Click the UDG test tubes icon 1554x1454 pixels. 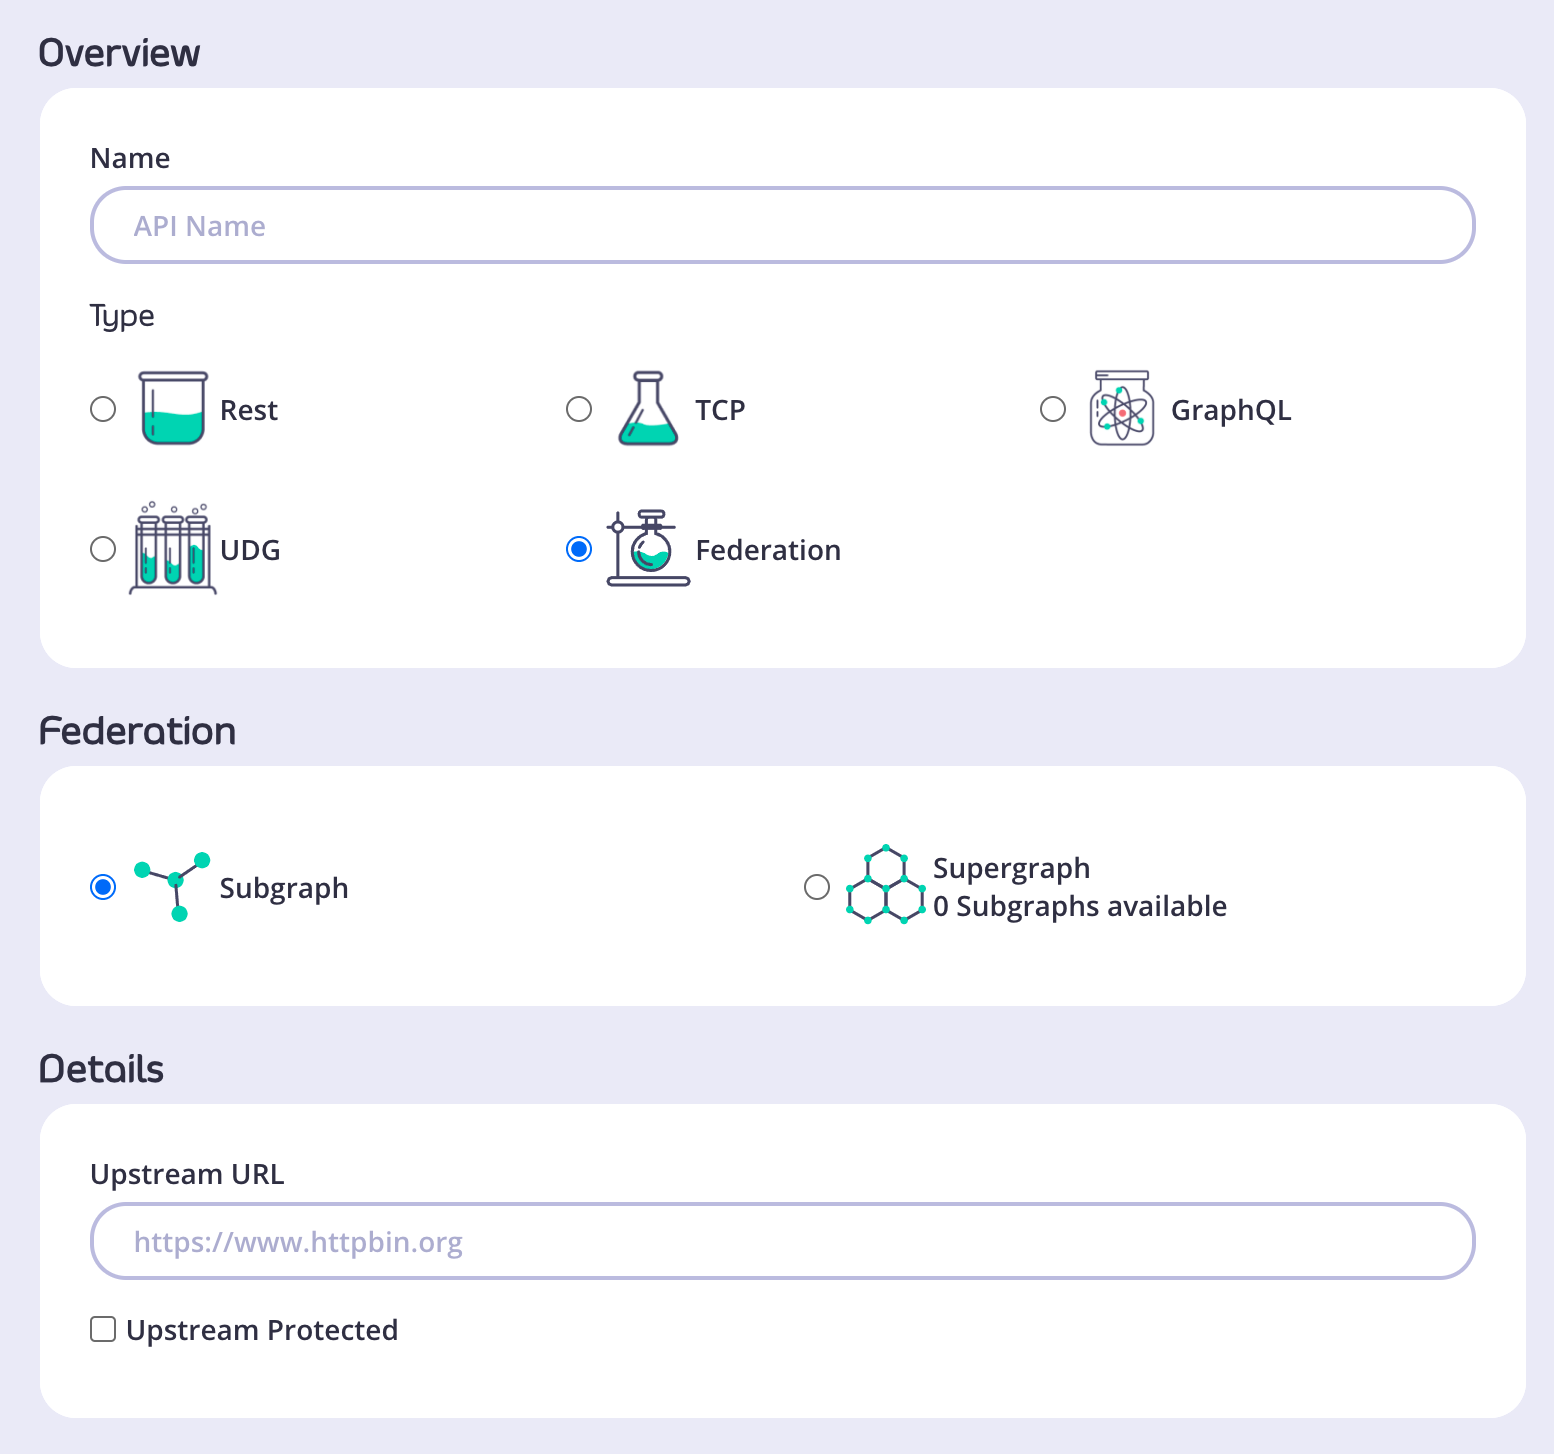173,549
